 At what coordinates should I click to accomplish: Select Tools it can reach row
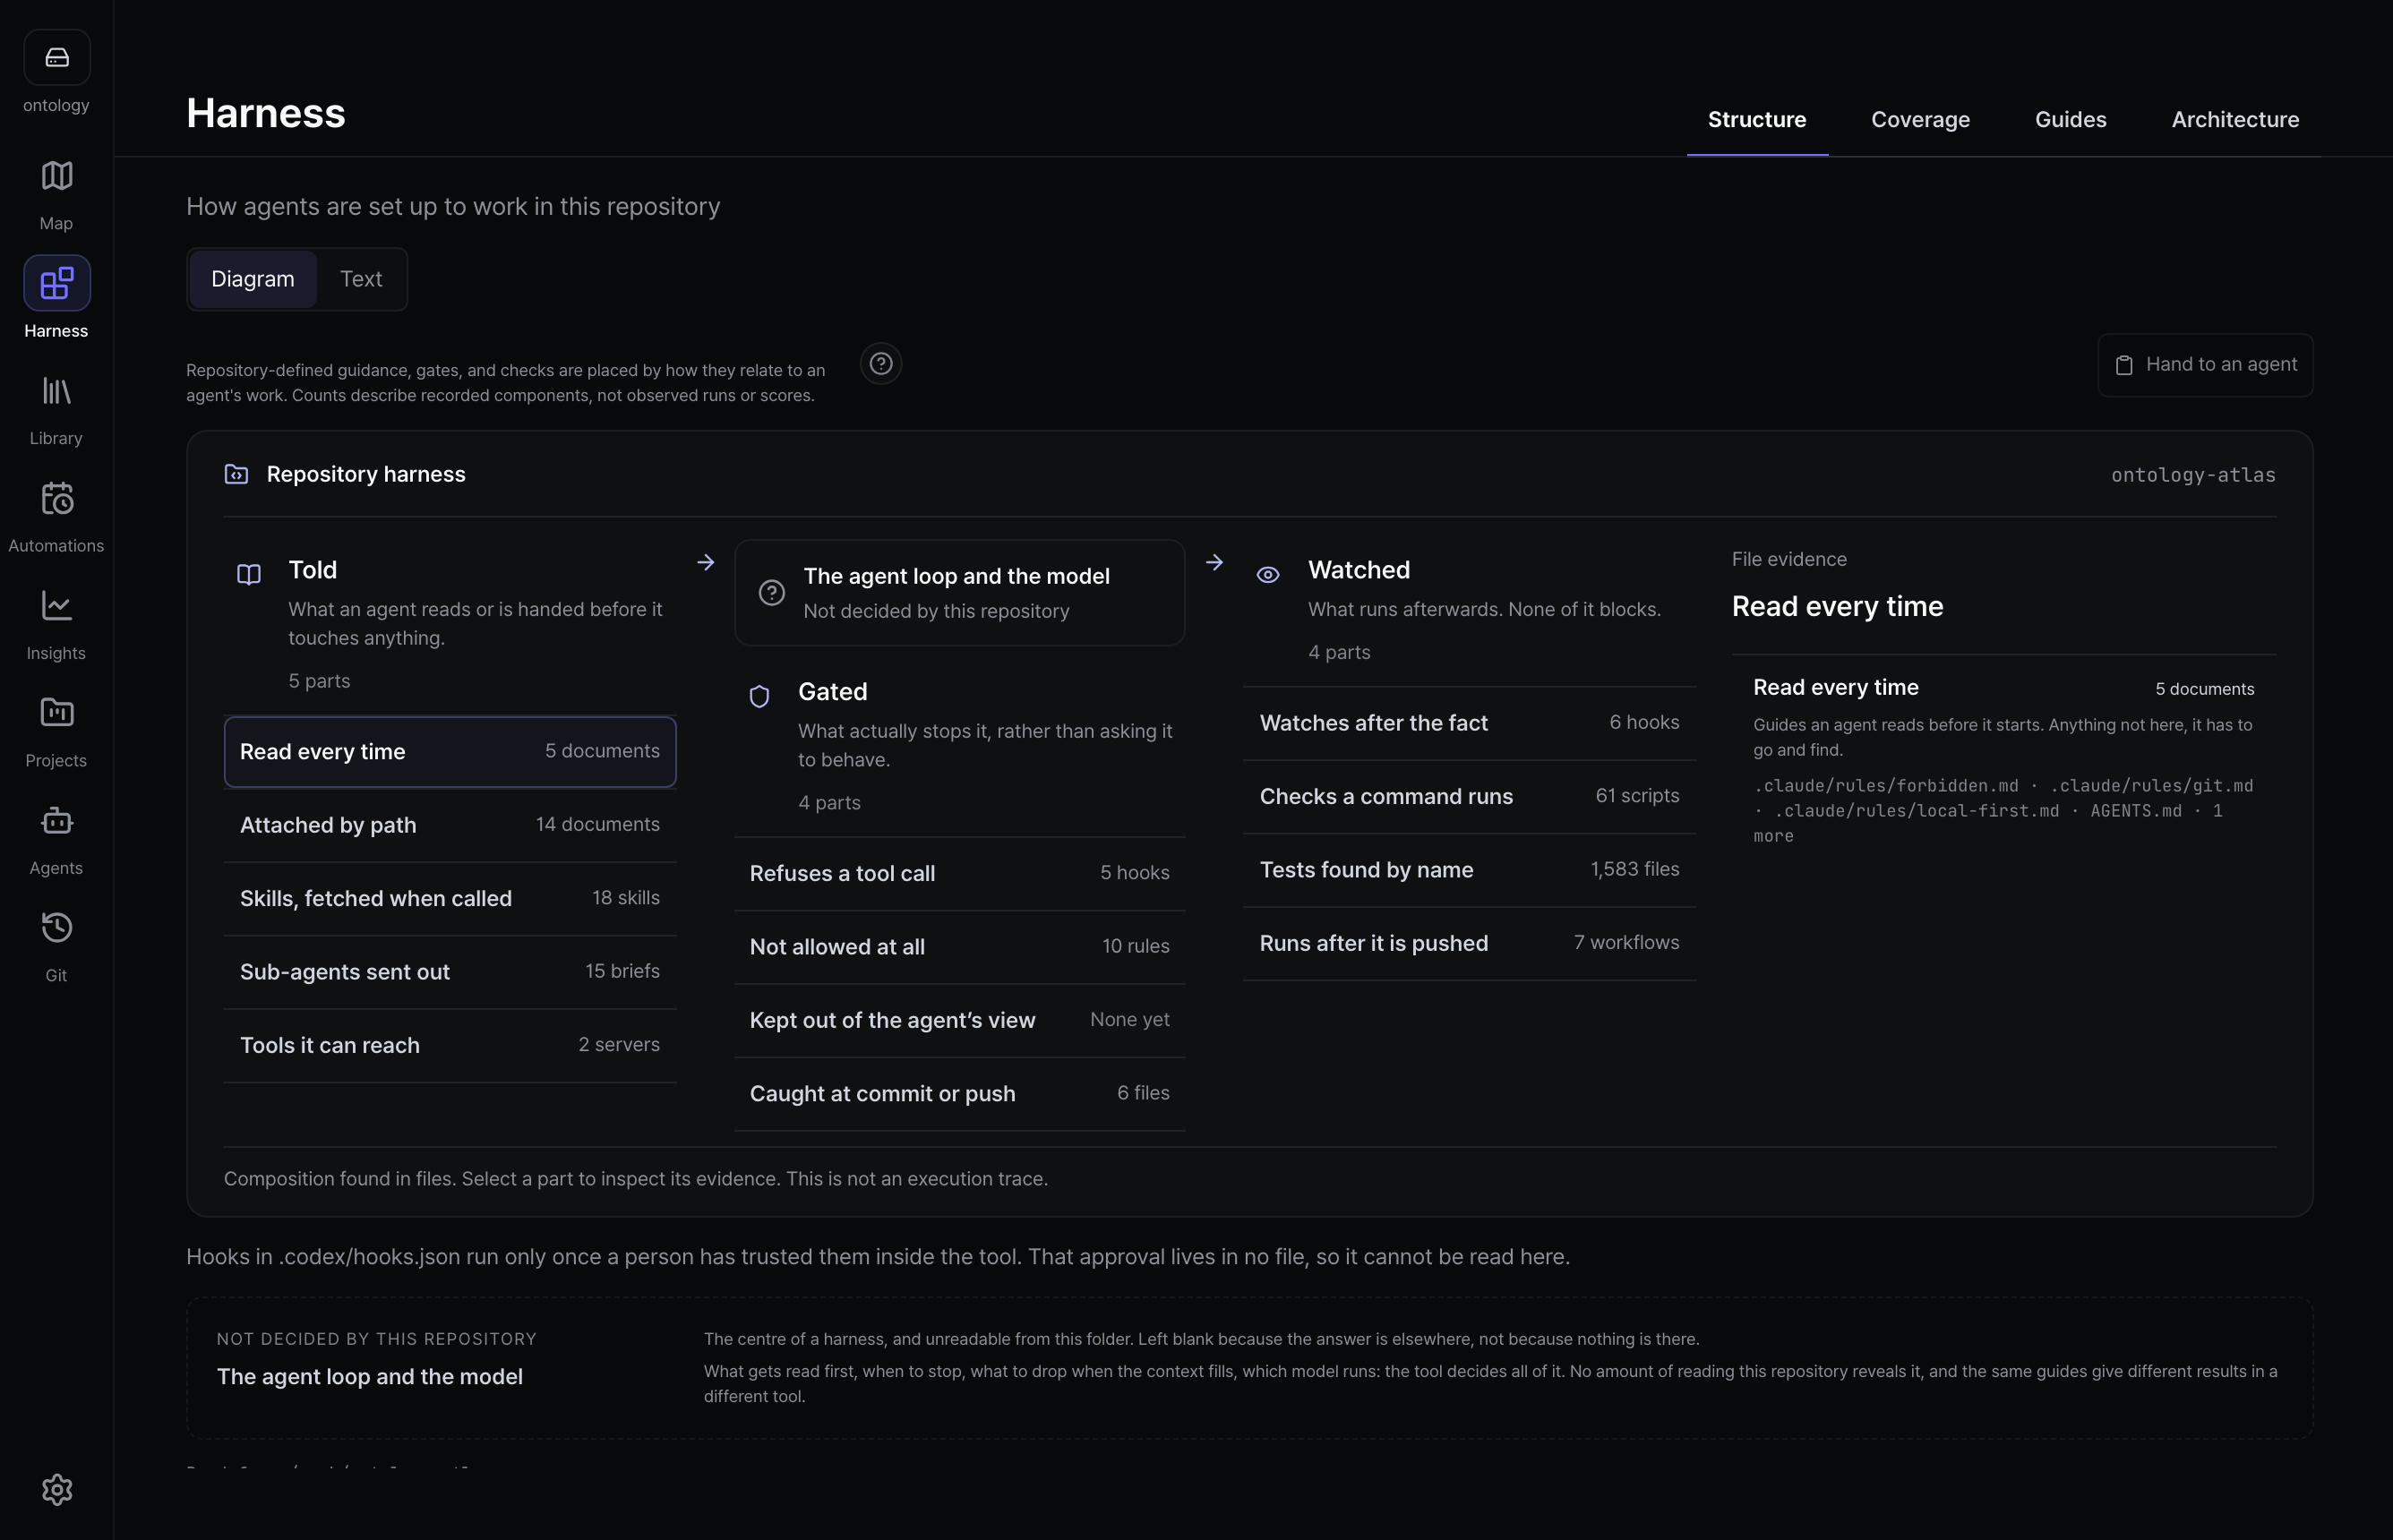click(x=450, y=1046)
